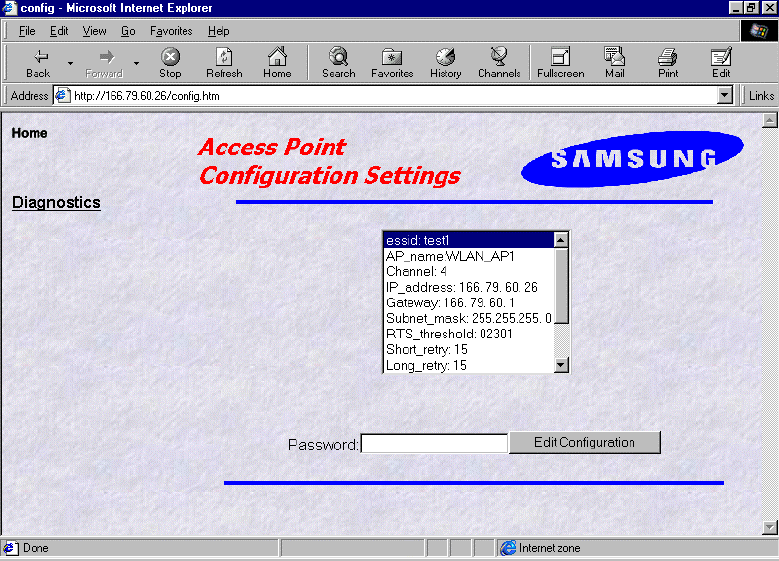Click the Windows logo throbber icon
This screenshot has width=779, height=561.
[x=758, y=31]
